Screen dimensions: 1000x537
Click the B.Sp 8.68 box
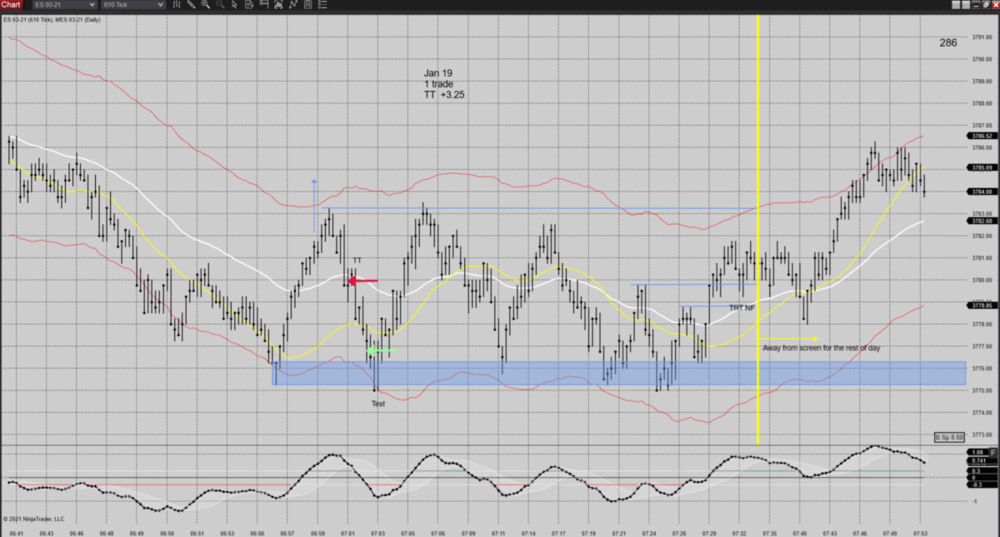coord(948,437)
